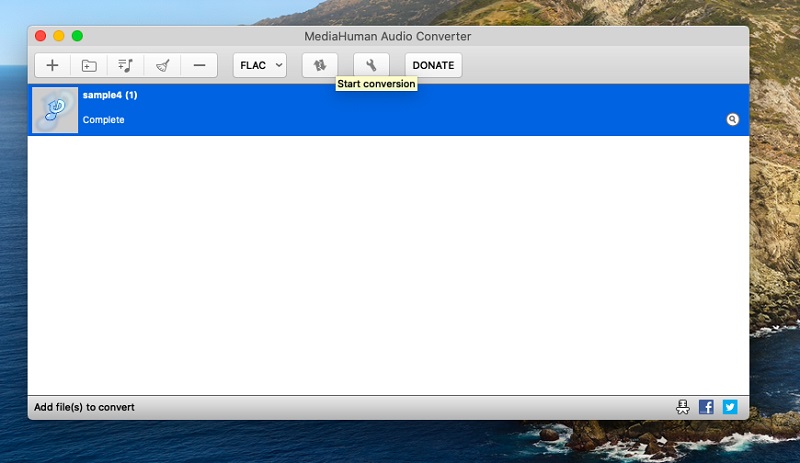Maximize the window with green button

77,36
